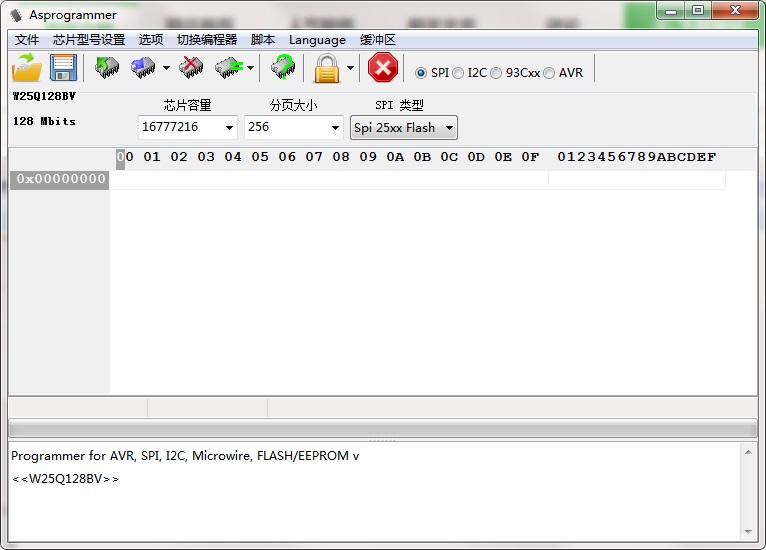Click the <<W25Q128BV>> log line
The width and height of the screenshot is (766, 550).
[x=65, y=479]
